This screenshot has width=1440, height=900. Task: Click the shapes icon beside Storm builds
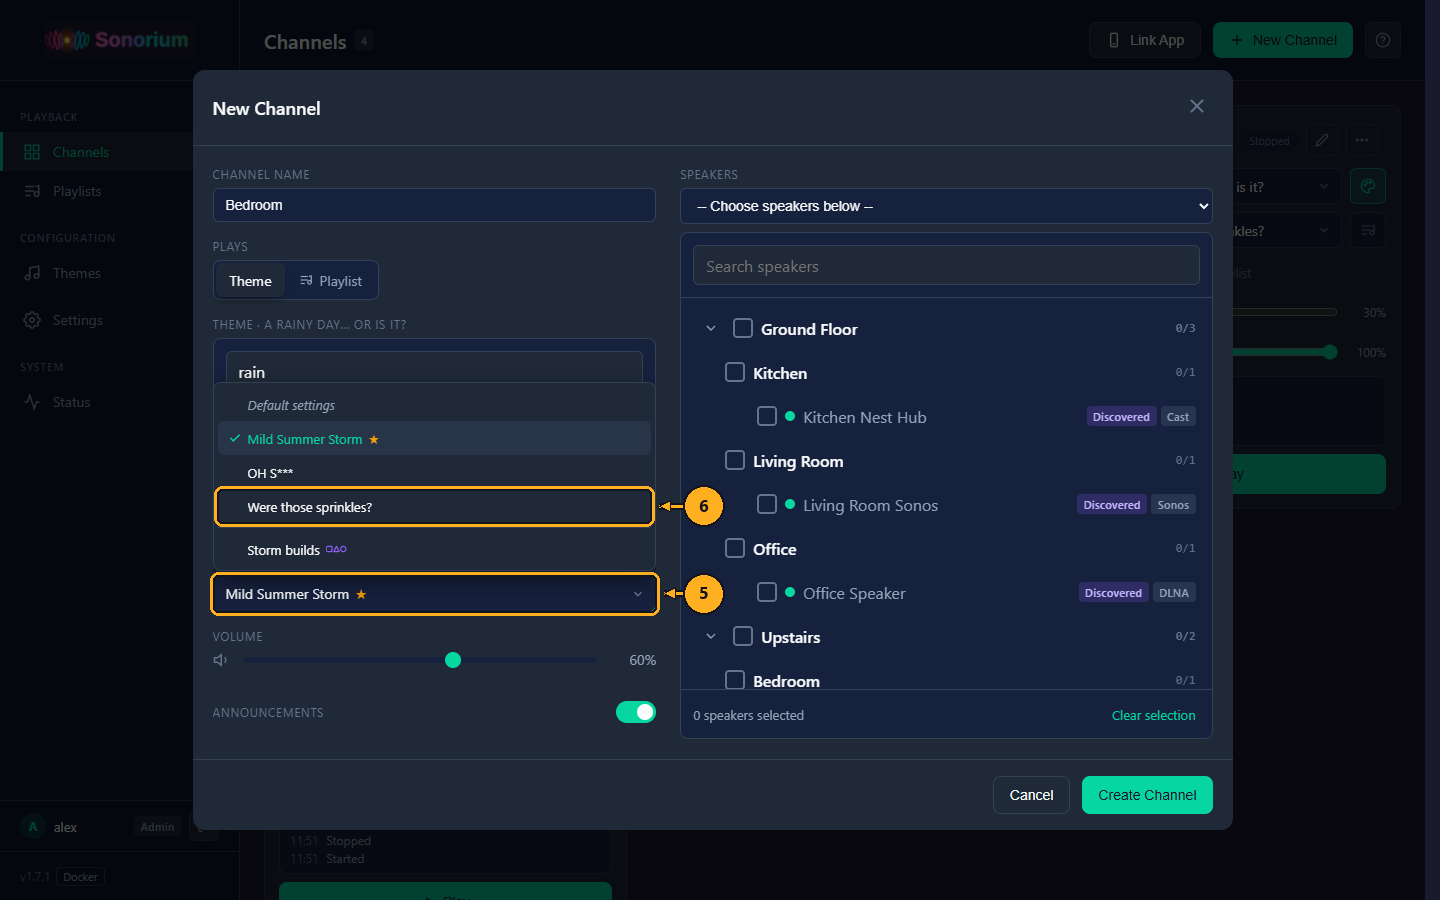point(336,549)
